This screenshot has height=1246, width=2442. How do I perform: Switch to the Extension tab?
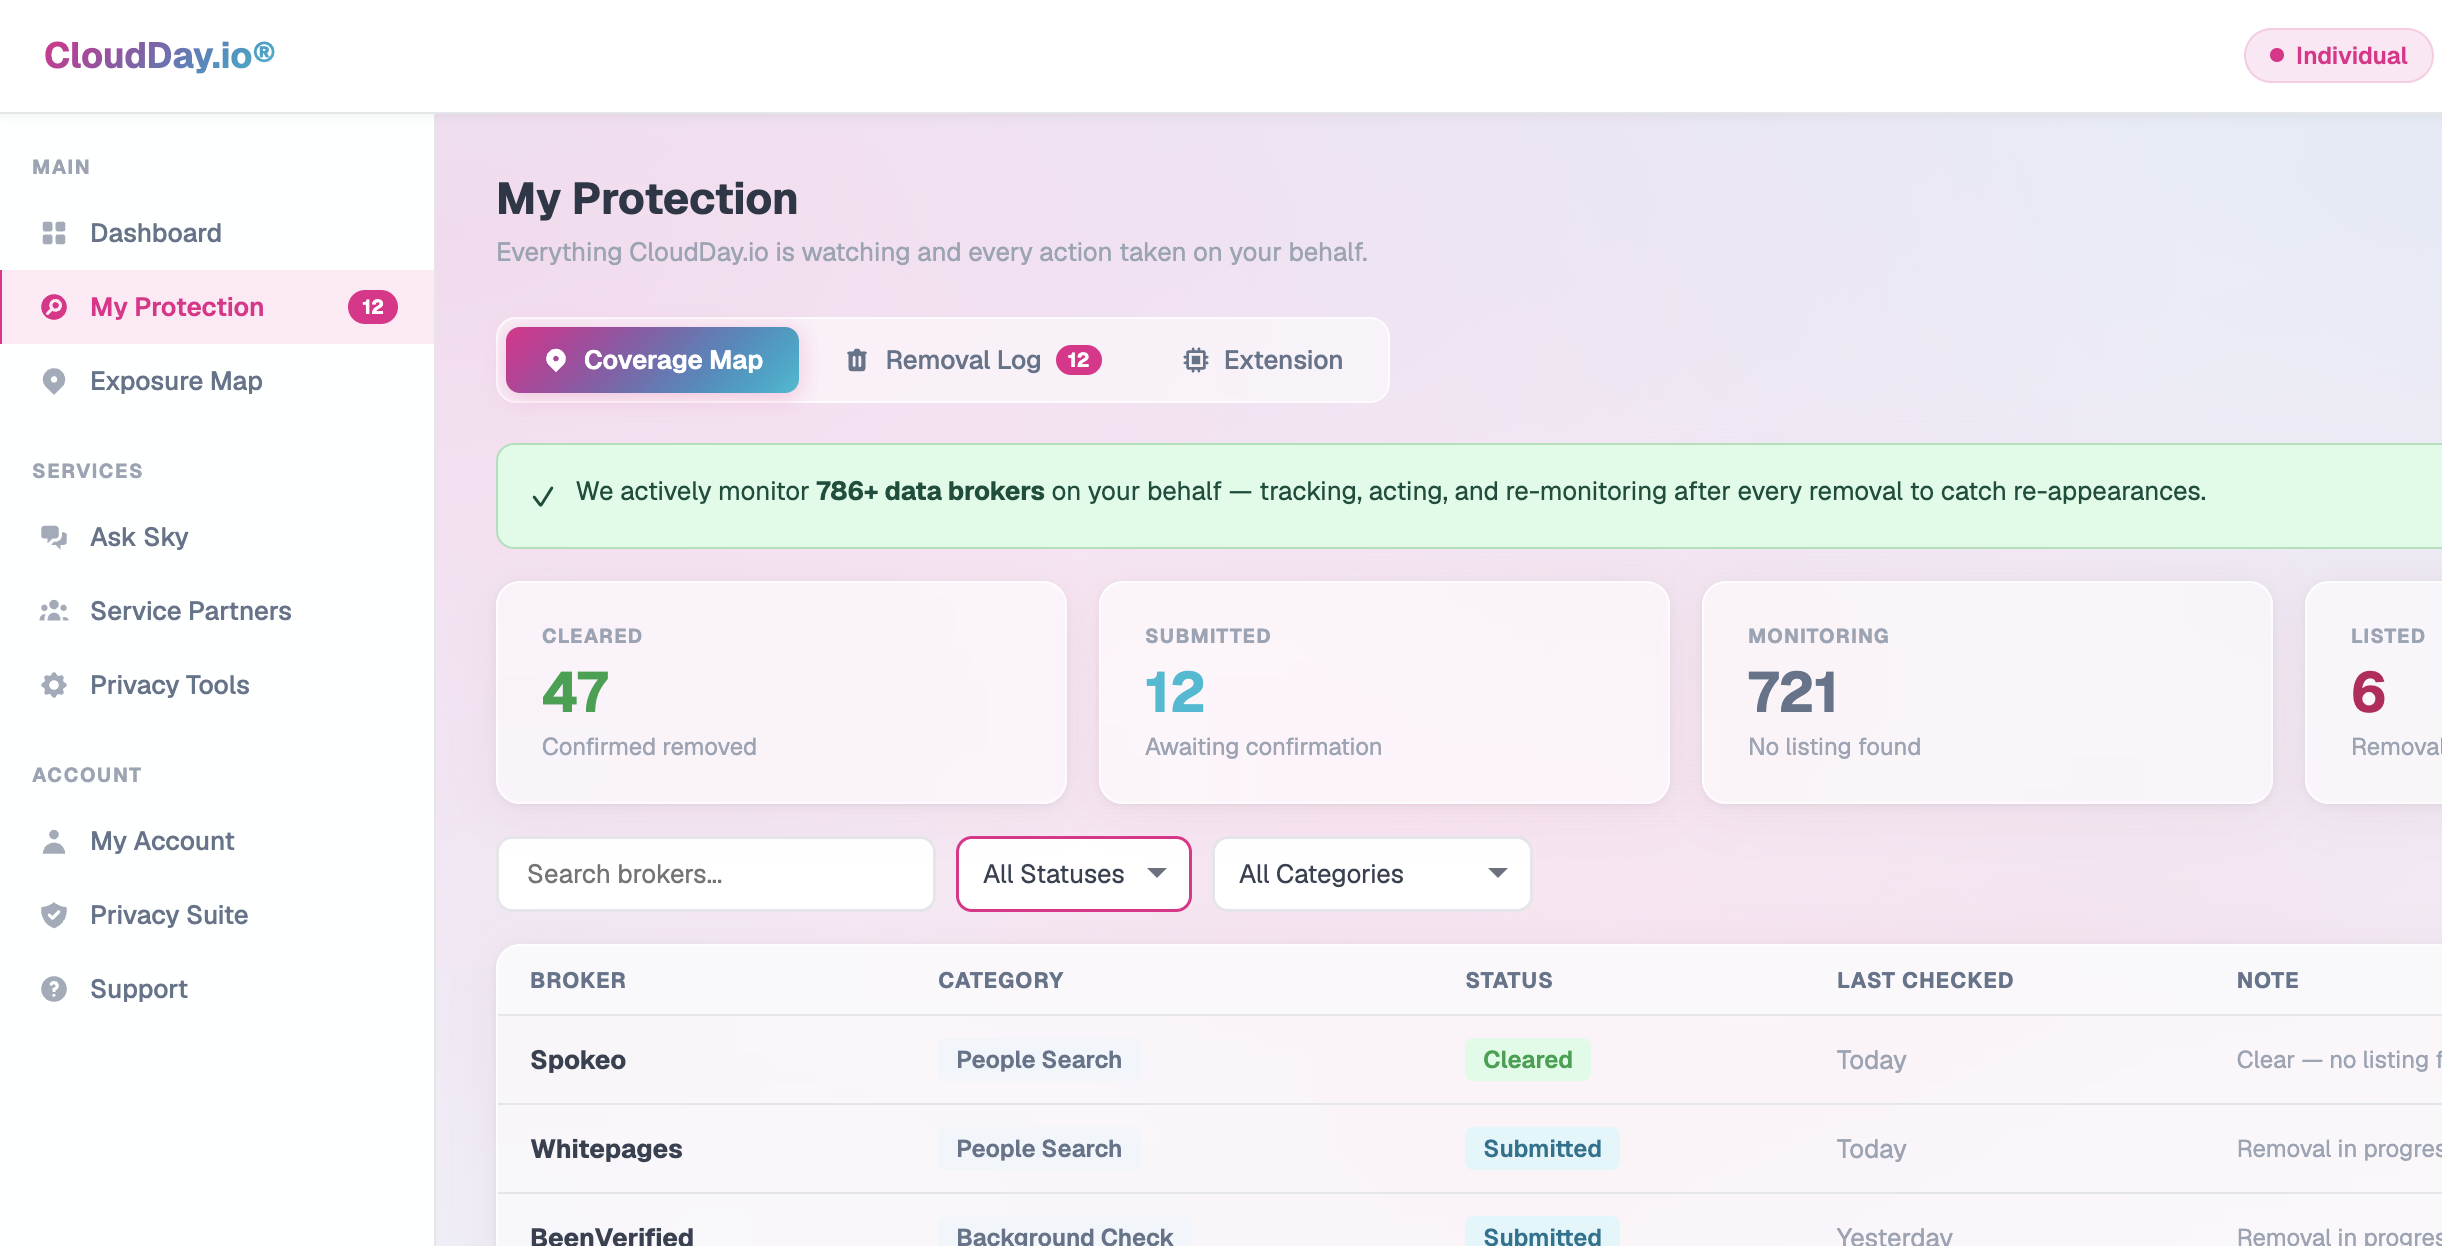[x=1263, y=360]
